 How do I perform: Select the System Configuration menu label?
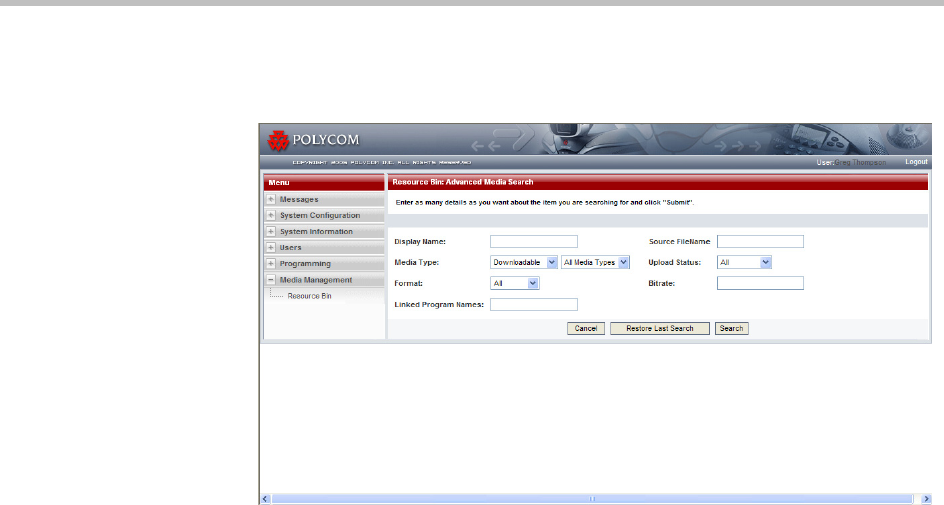tap(320, 215)
